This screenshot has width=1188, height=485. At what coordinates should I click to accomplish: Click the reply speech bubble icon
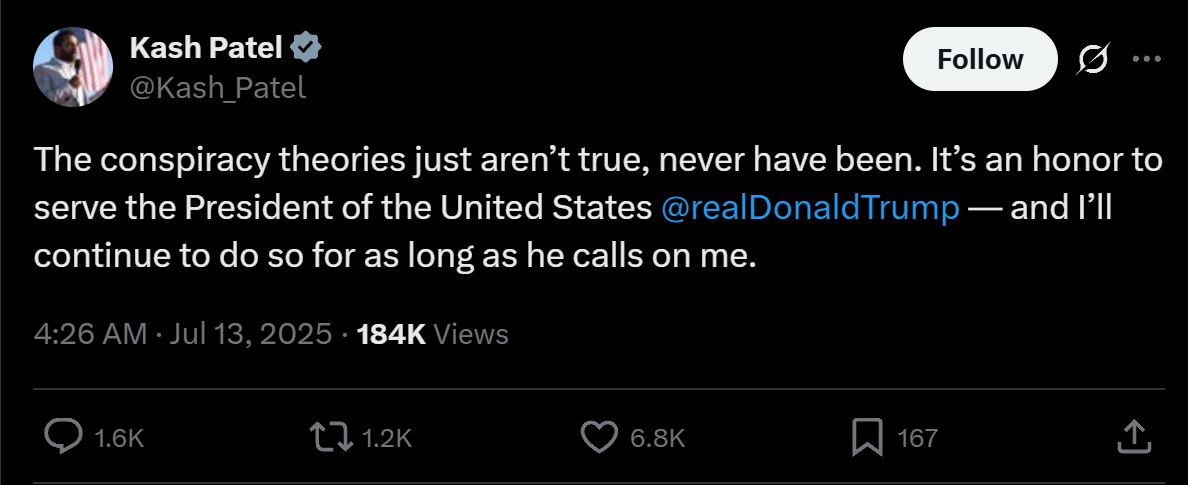[64, 437]
